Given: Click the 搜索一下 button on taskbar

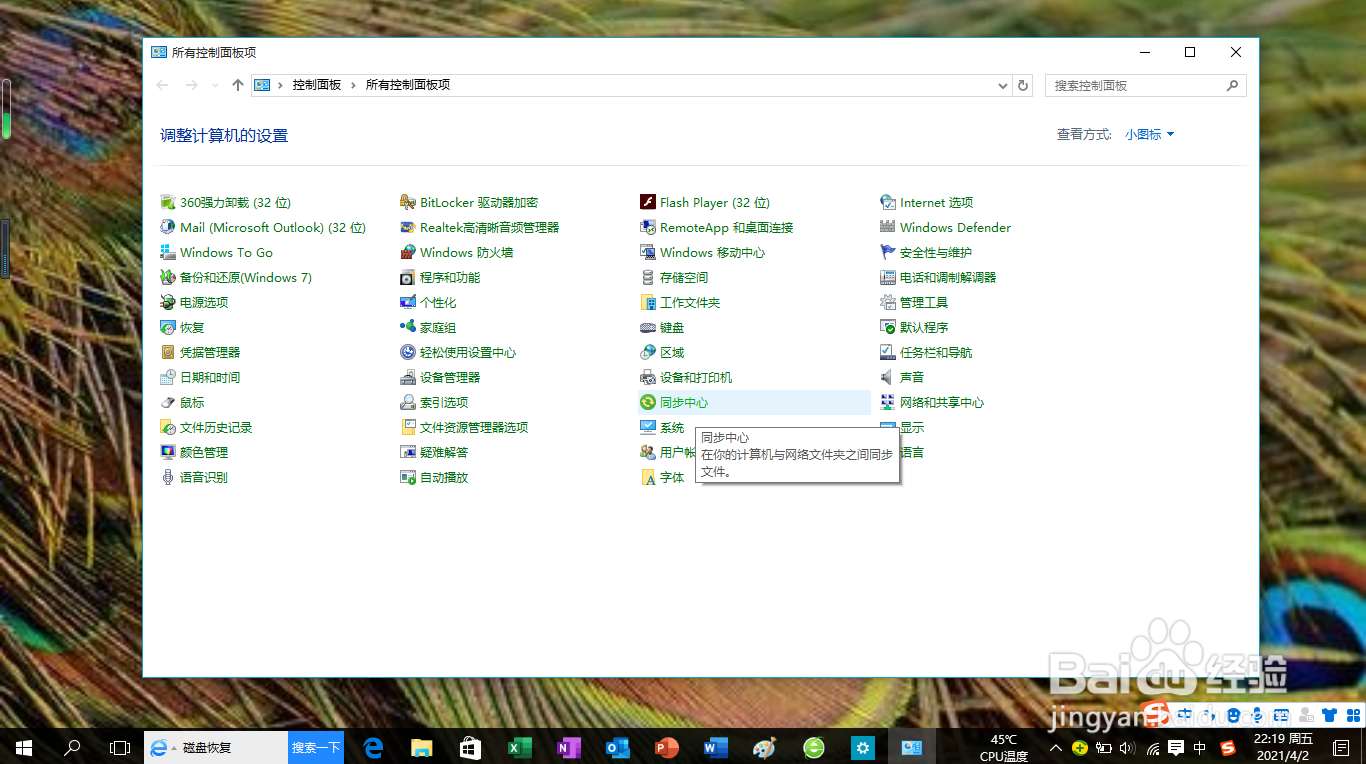Looking at the screenshot, I should tap(316, 747).
